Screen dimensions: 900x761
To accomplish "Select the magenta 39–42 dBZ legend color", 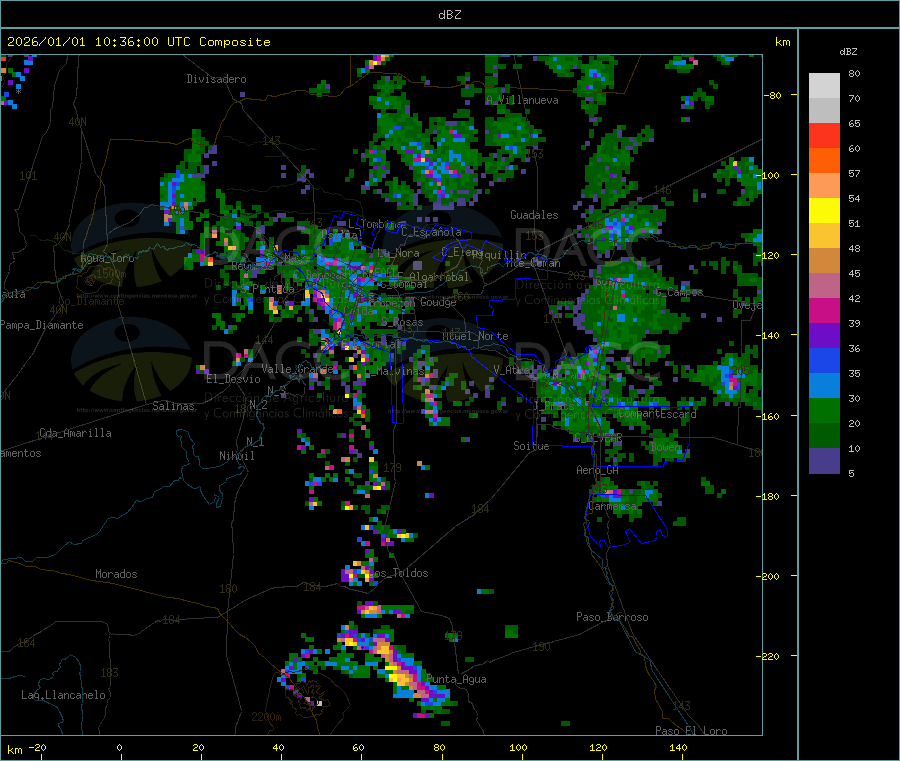I will pos(824,310).
